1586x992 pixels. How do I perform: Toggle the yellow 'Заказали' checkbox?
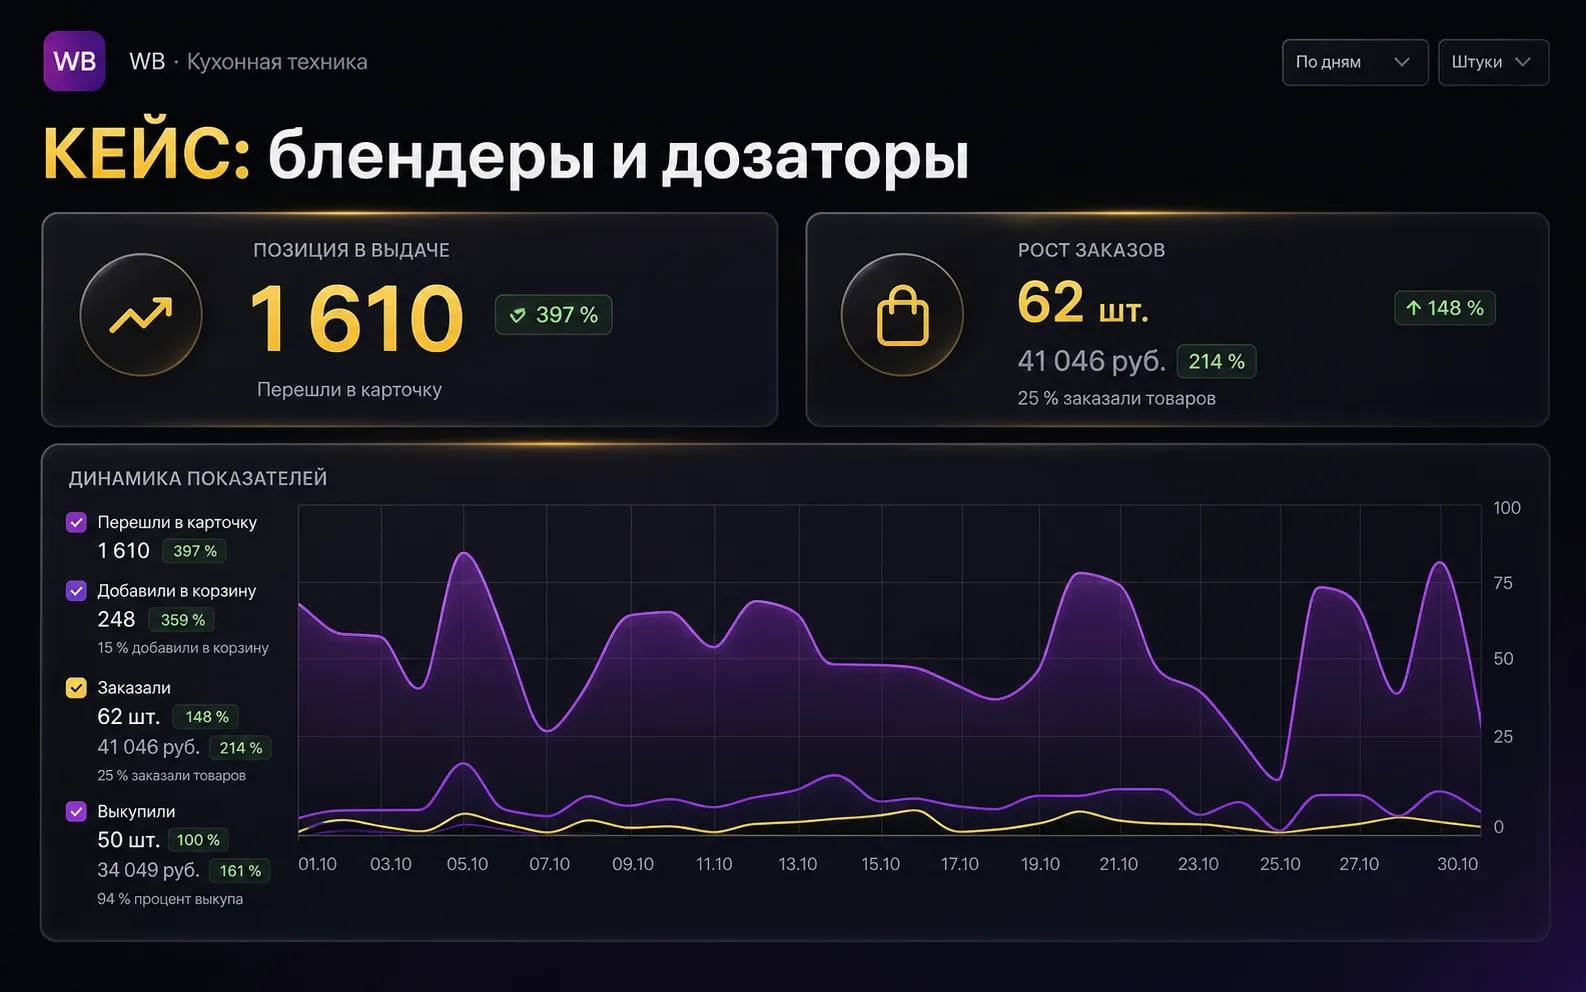(76, 688)
